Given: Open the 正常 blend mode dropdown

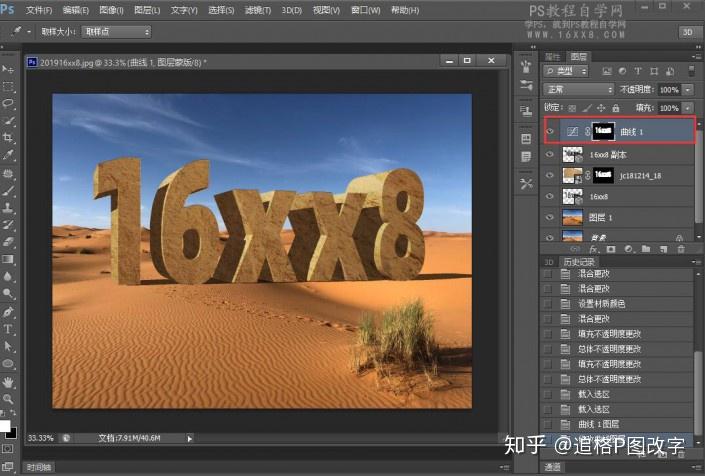Looking at the screenshot, I should click(579, 89).
